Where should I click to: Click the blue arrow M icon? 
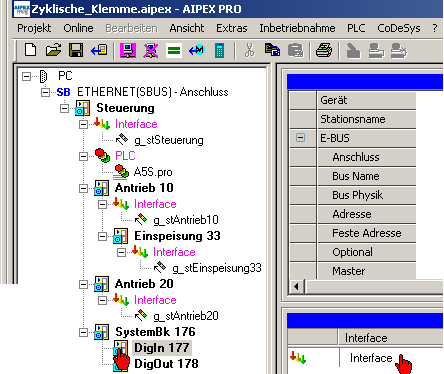[x=196, y=50]
